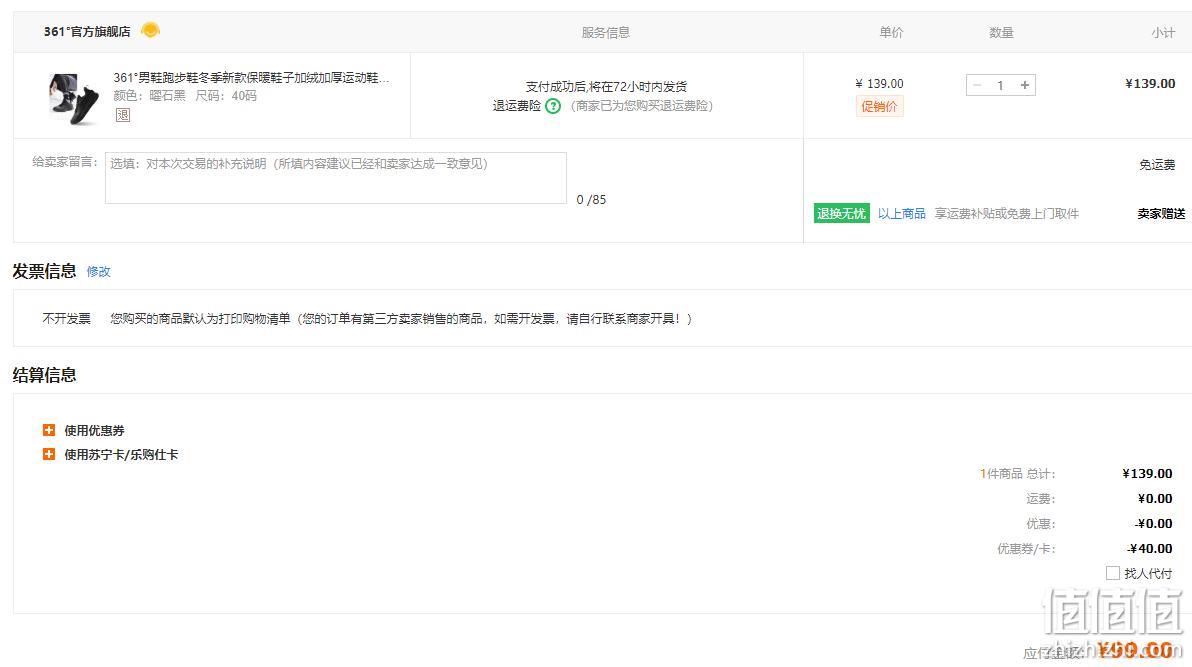Tick the 找人代付 checkbox

[x=1113, y=573]
